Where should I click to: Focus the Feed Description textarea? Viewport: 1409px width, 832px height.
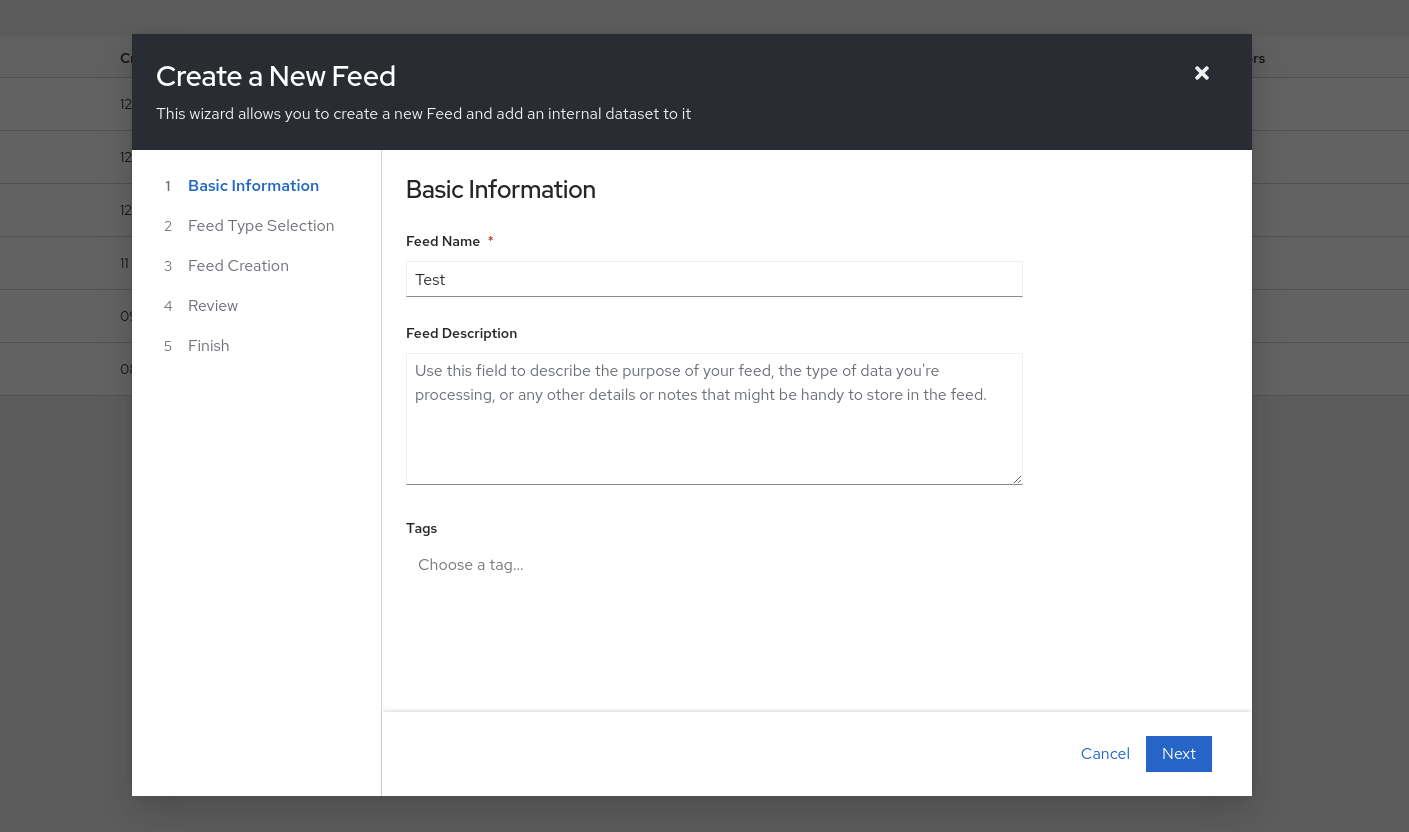[x=714, y=419]
